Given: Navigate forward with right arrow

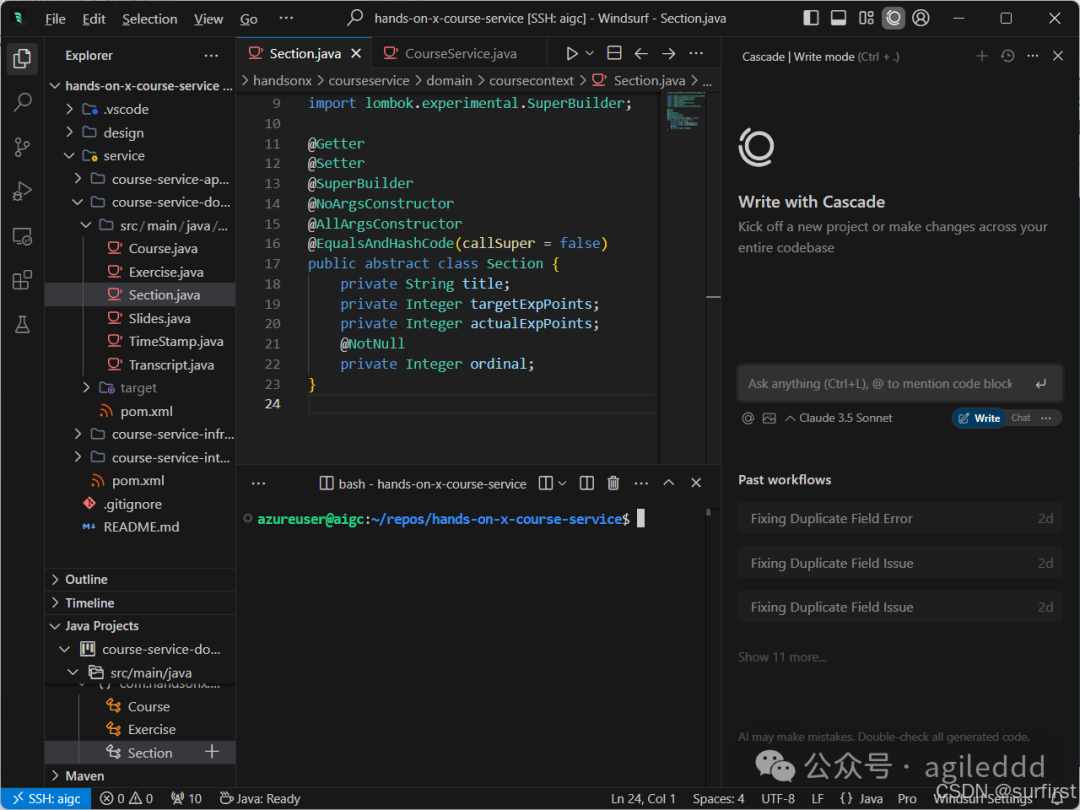Looking at the screenshot, I should point(669,53).
